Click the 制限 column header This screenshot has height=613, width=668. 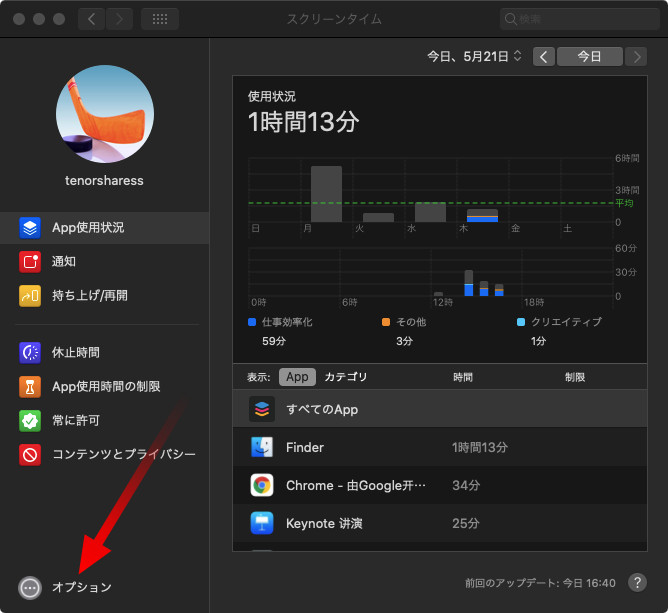[x=575, y=377]
